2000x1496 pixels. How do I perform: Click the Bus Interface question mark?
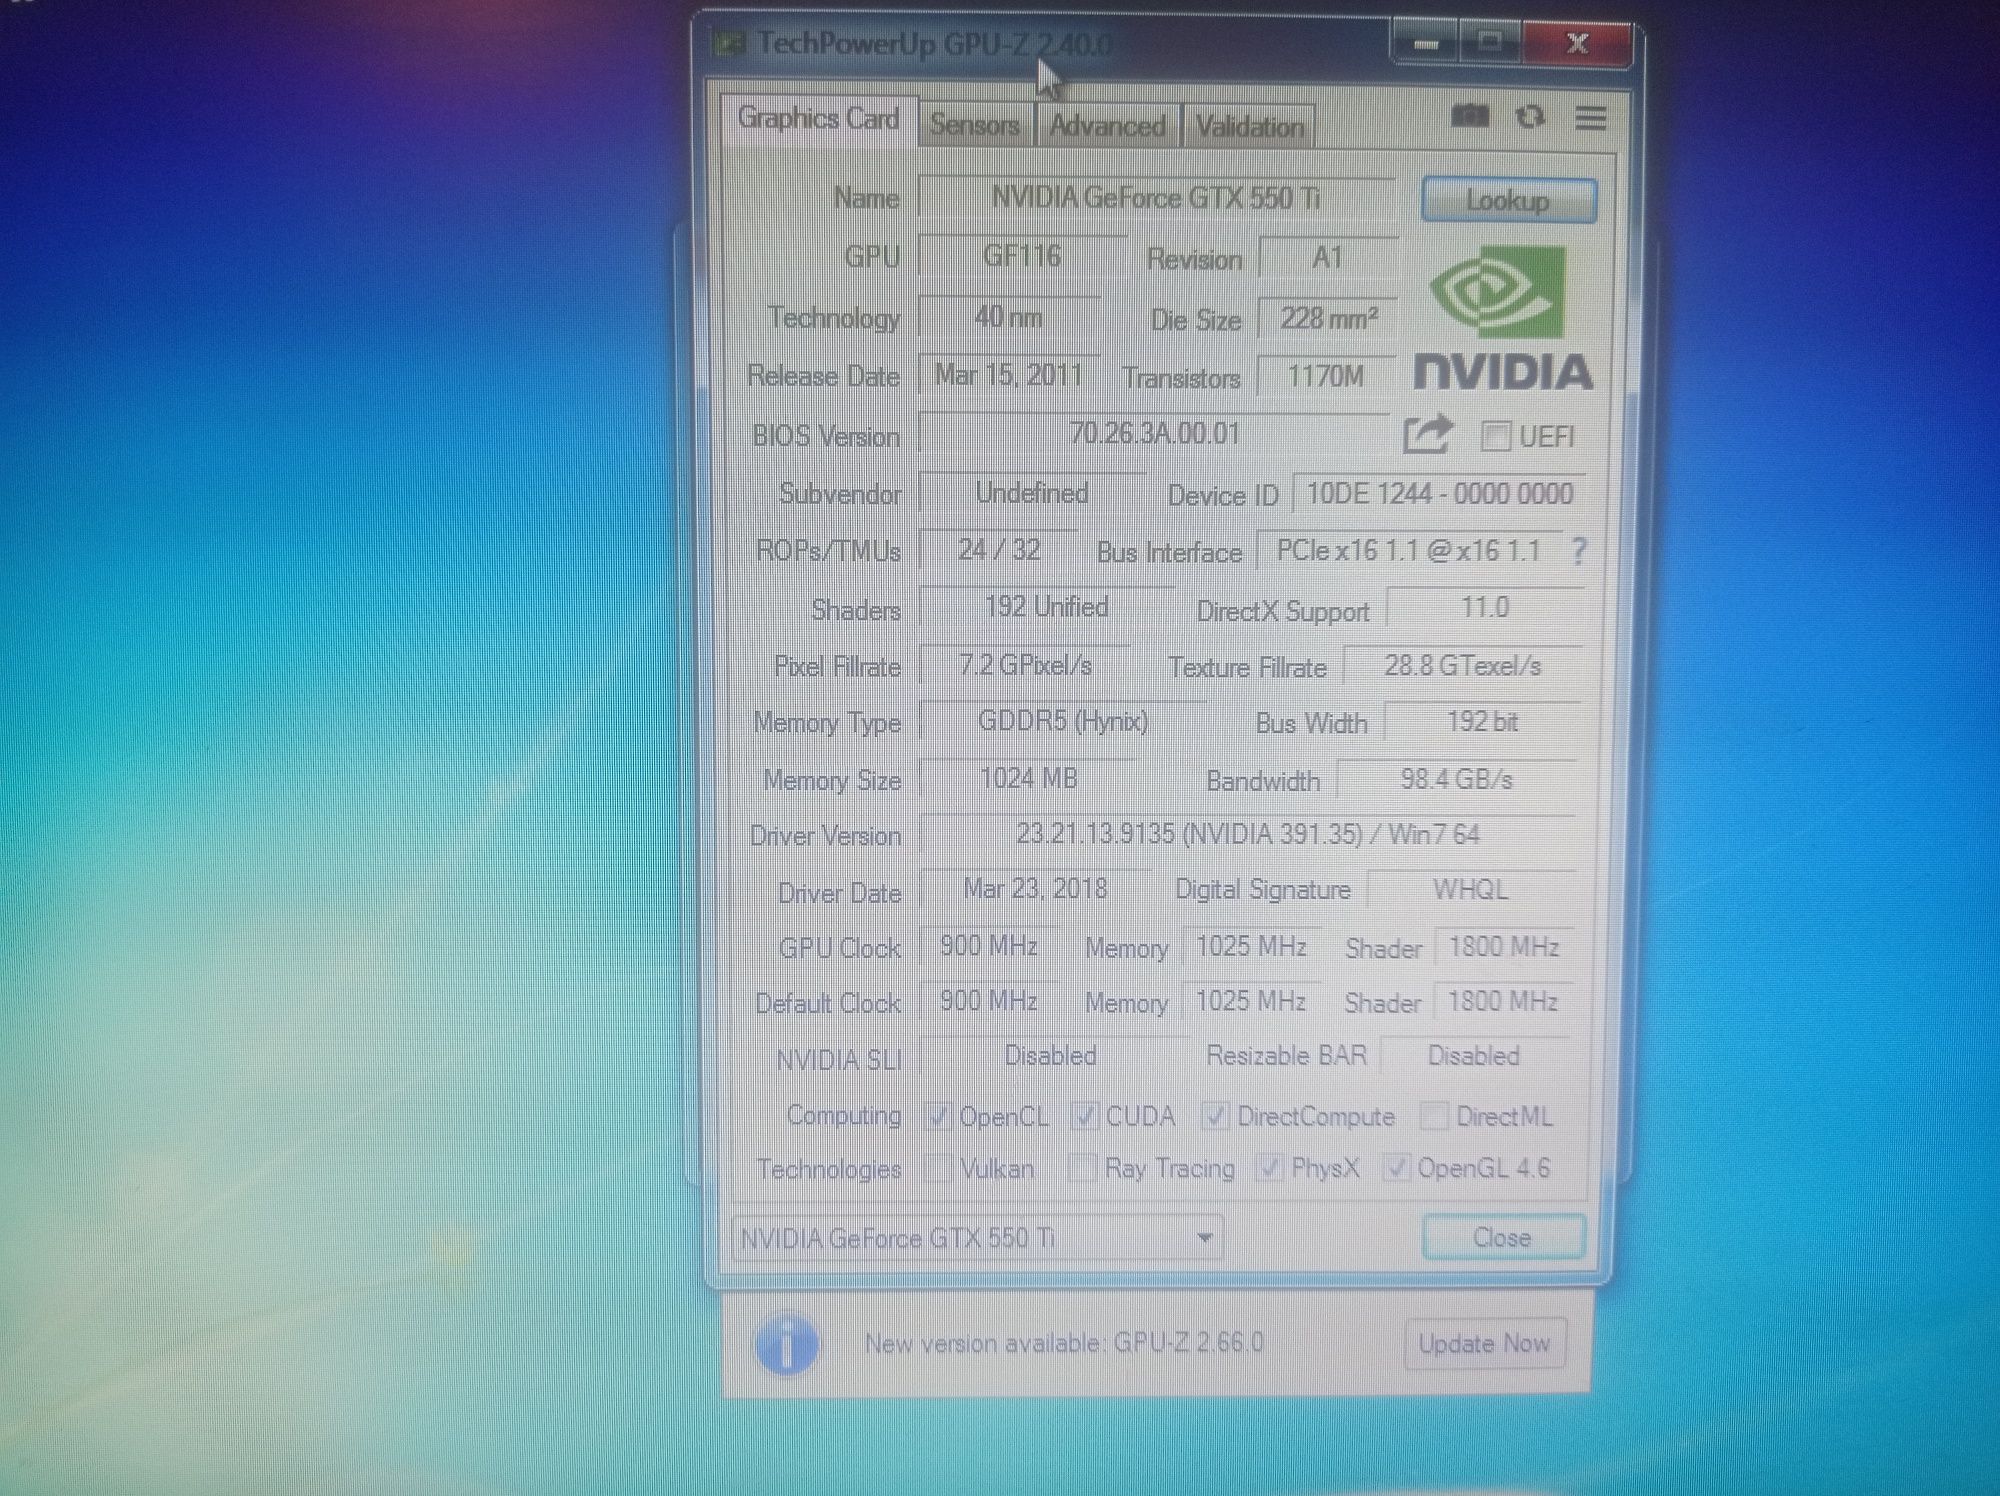point(1579,551)
